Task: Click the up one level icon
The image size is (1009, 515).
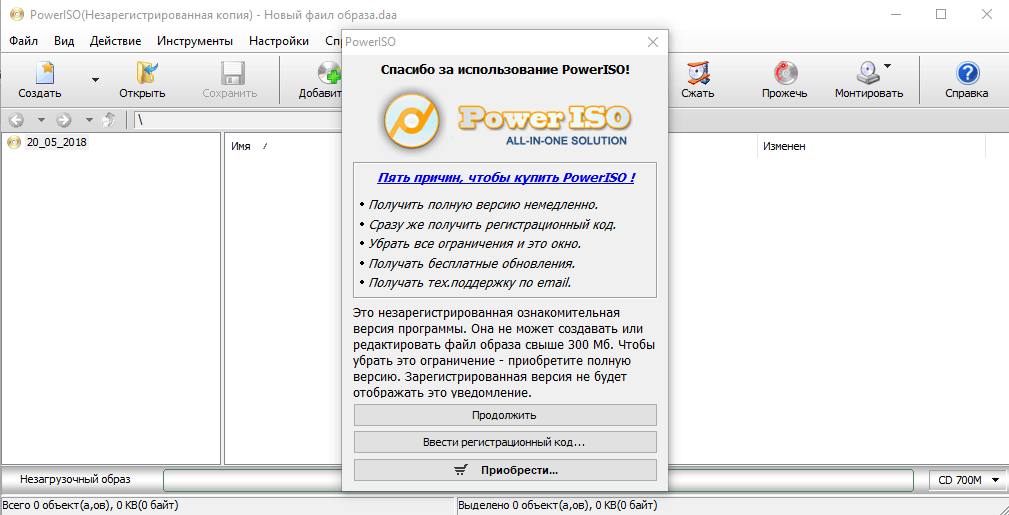Action: pyautogui.click(x=109, y=120)
